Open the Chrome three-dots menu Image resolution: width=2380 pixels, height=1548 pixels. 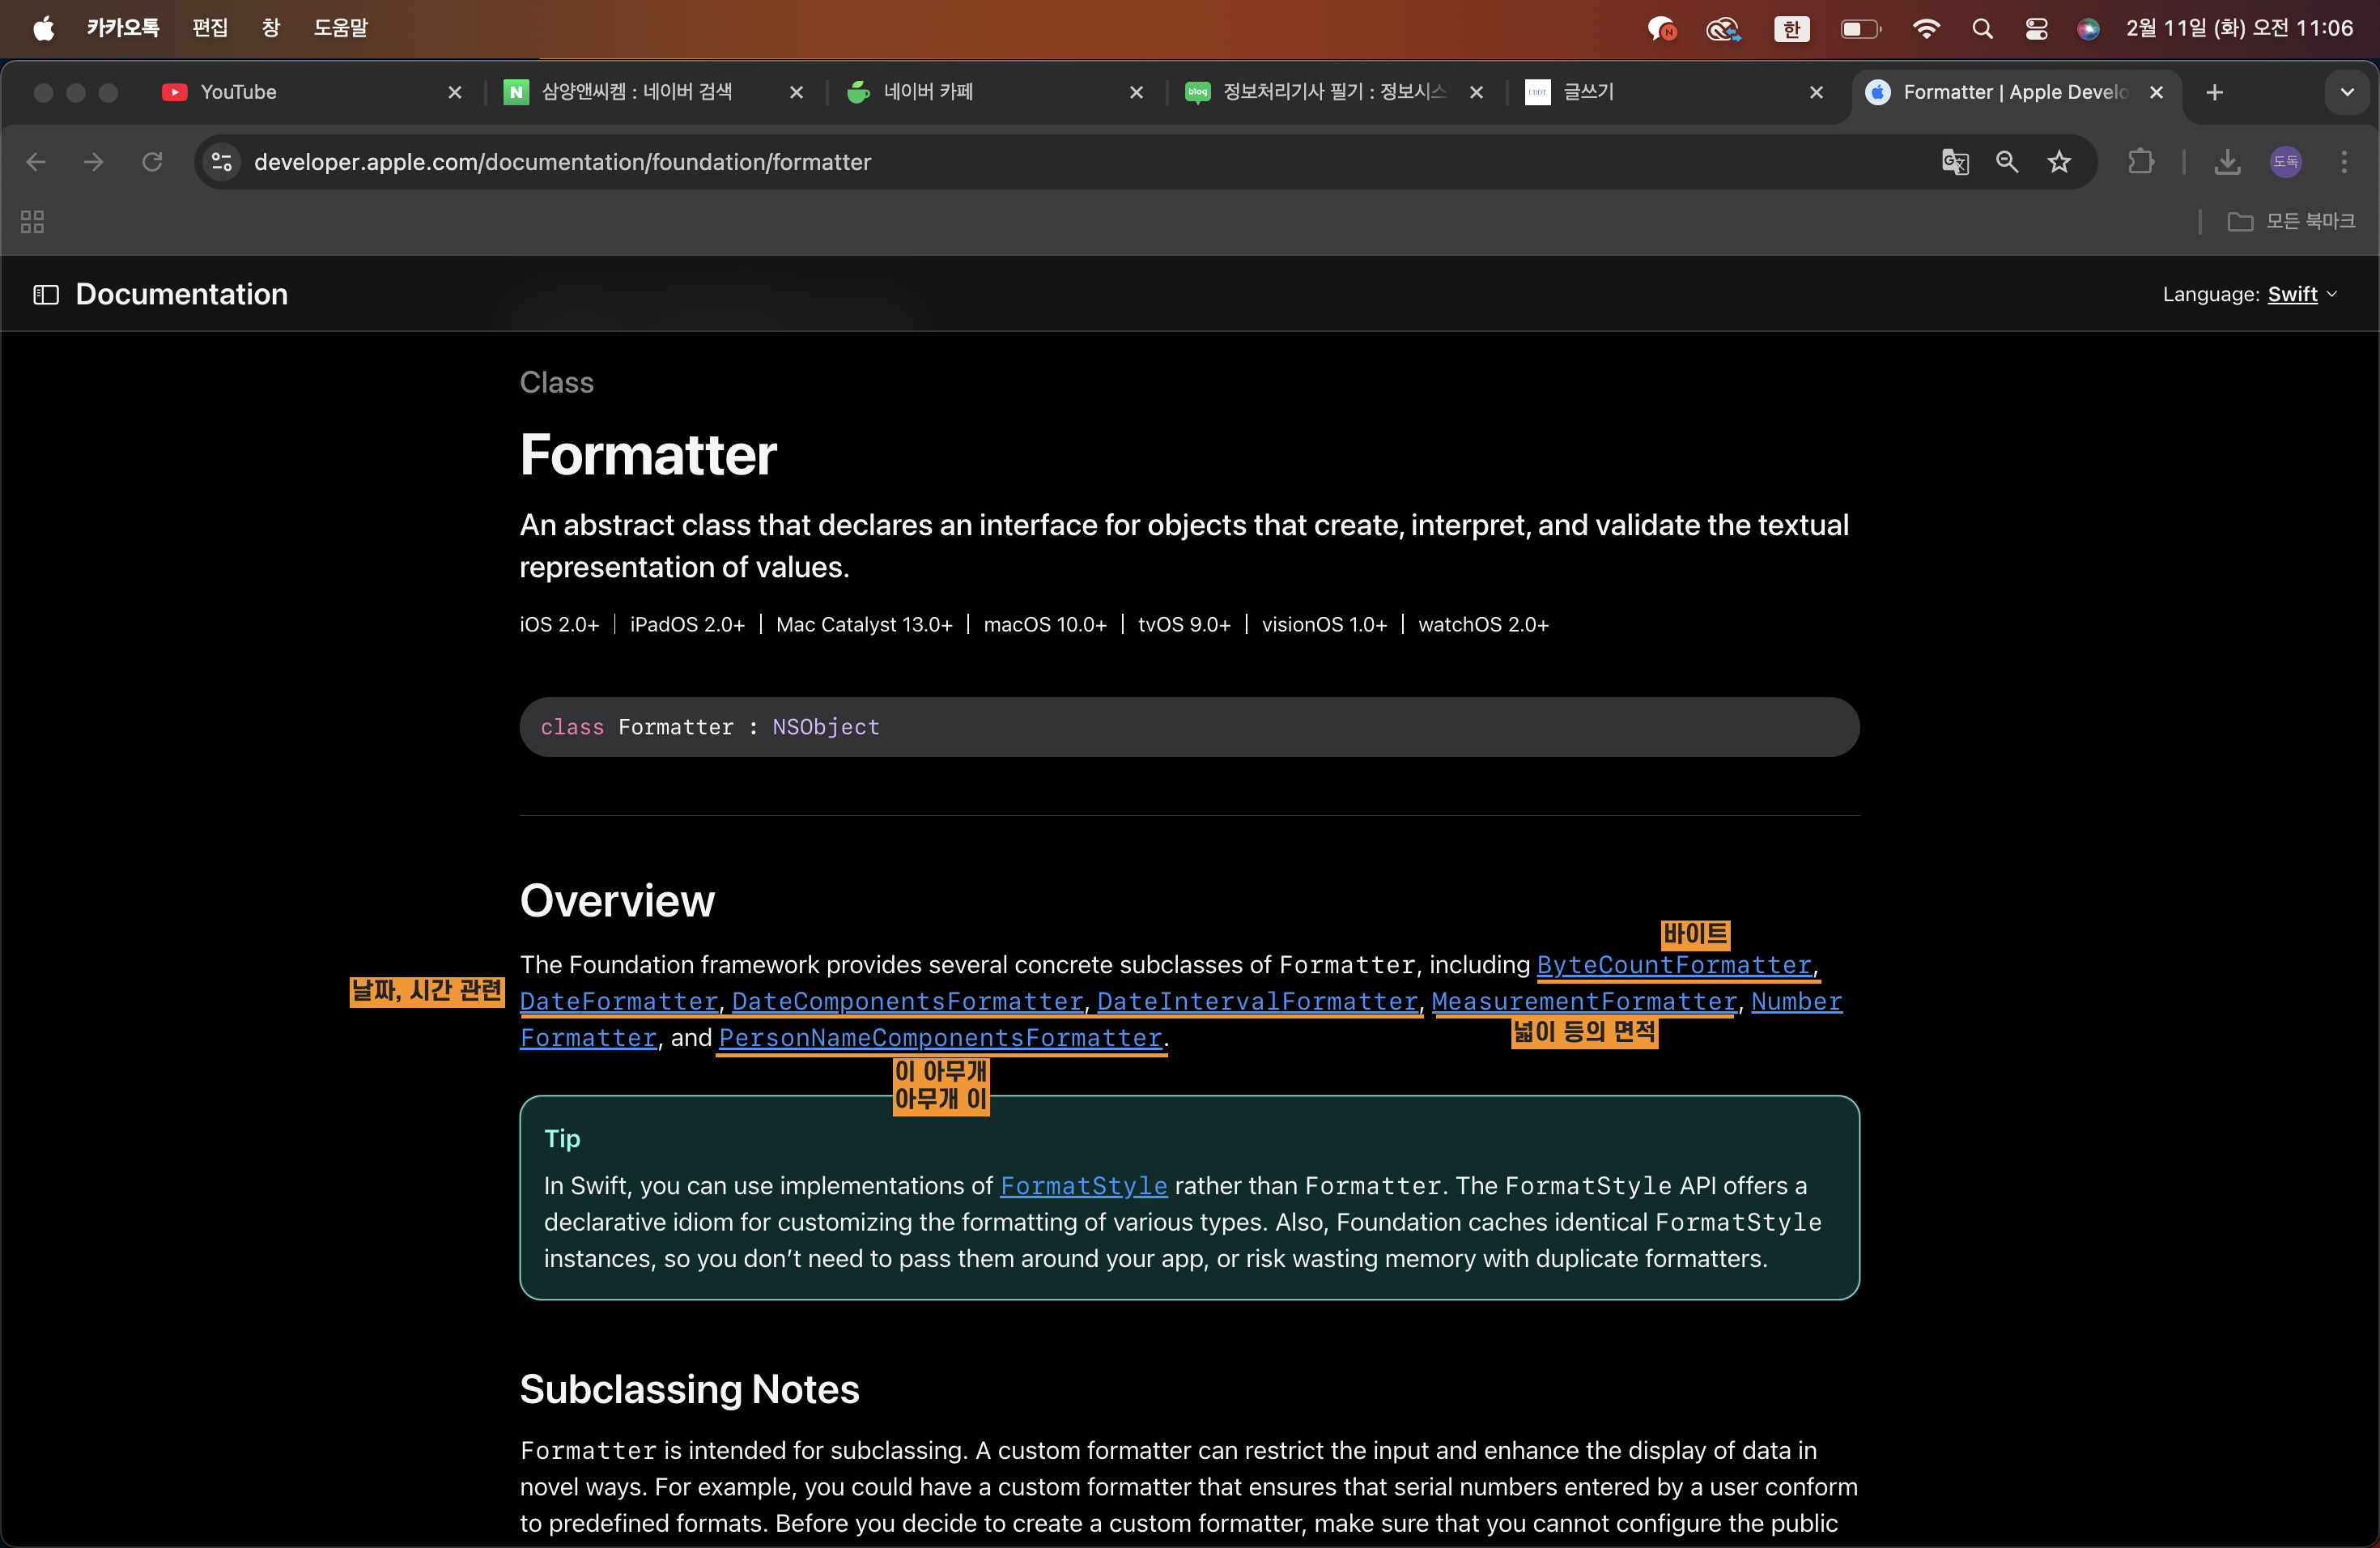(x=2343, y=162)
